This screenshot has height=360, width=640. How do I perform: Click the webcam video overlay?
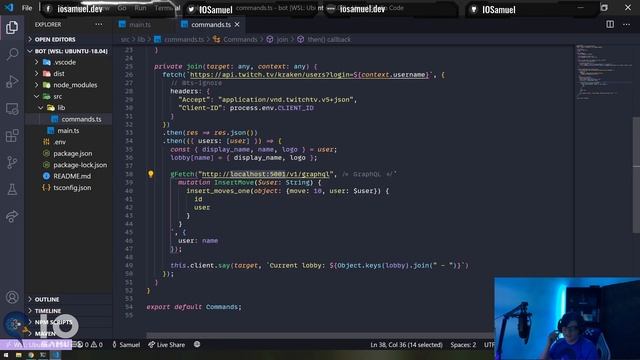point(567,318)
